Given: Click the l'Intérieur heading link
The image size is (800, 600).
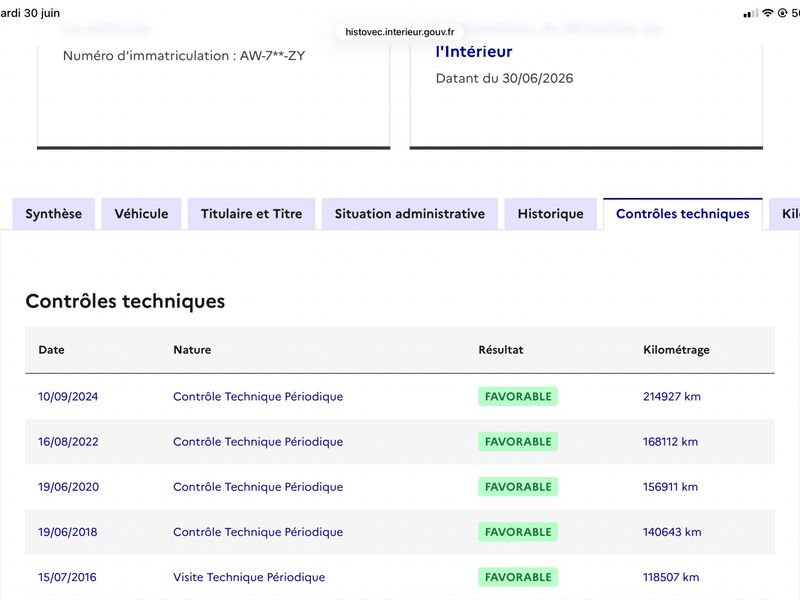Looking at the screenshot, I should 473,52.
